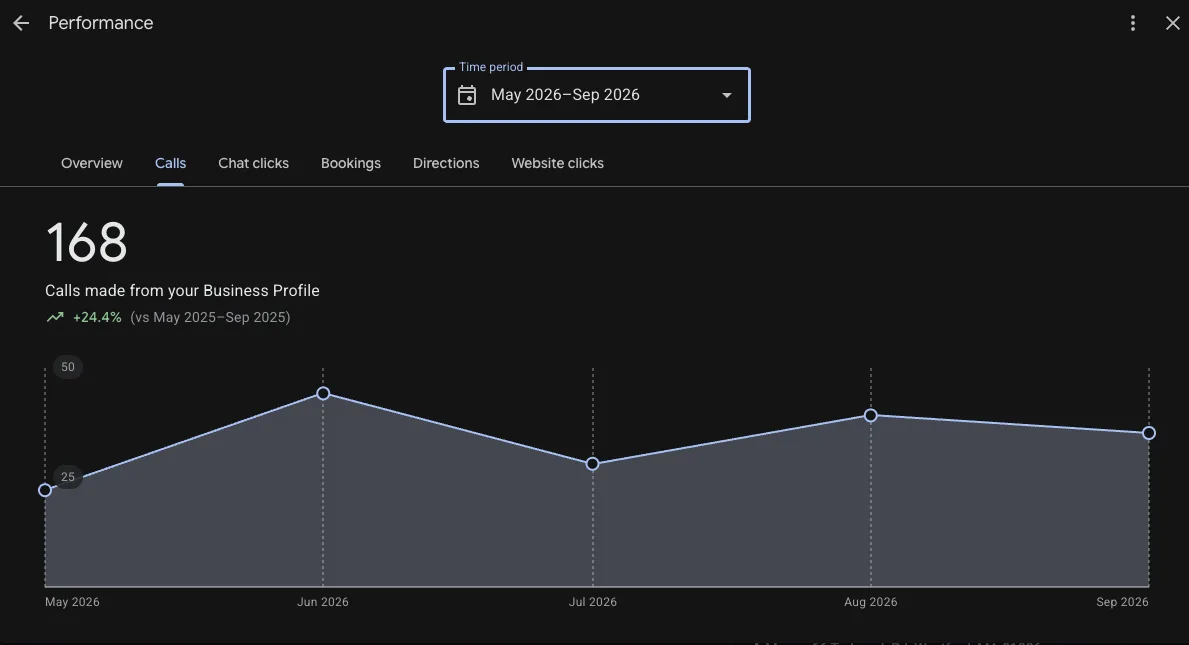Screen dimensions: 1189x645
Task: Open the Time period dropdown arrow
Action: 726,95
